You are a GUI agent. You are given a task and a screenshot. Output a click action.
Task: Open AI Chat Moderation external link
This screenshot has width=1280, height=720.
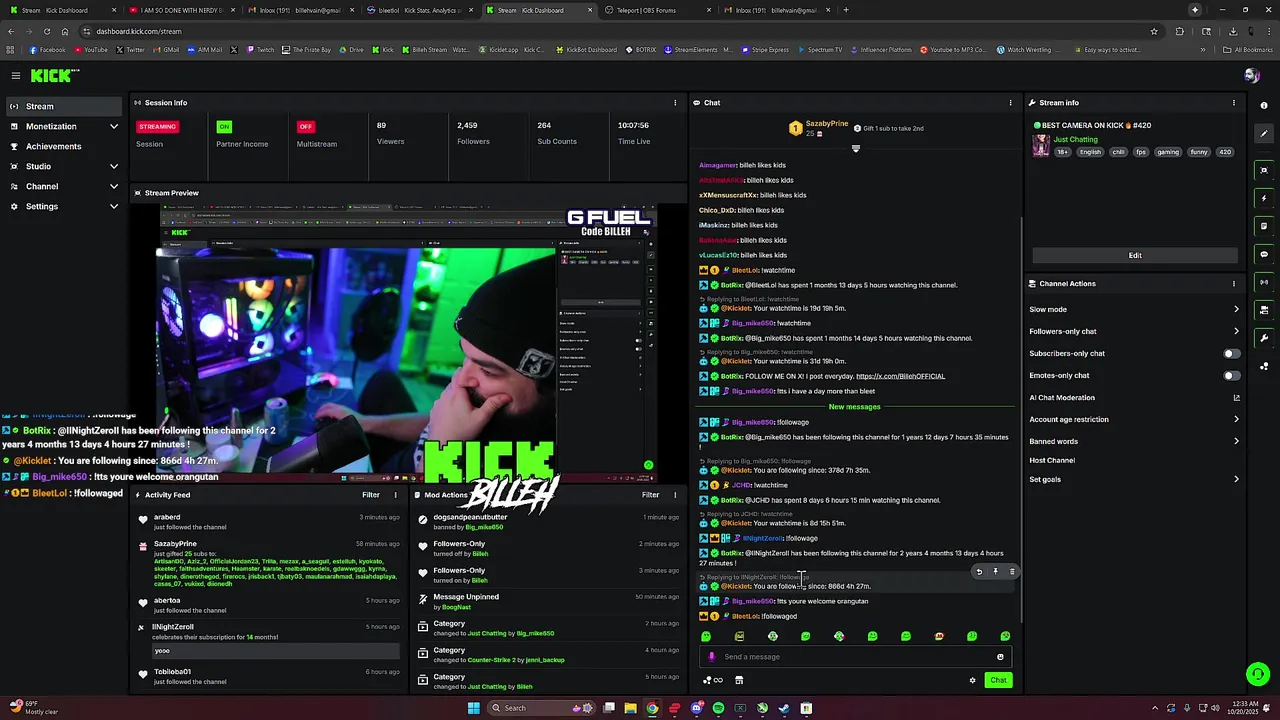click(1236, 398)
